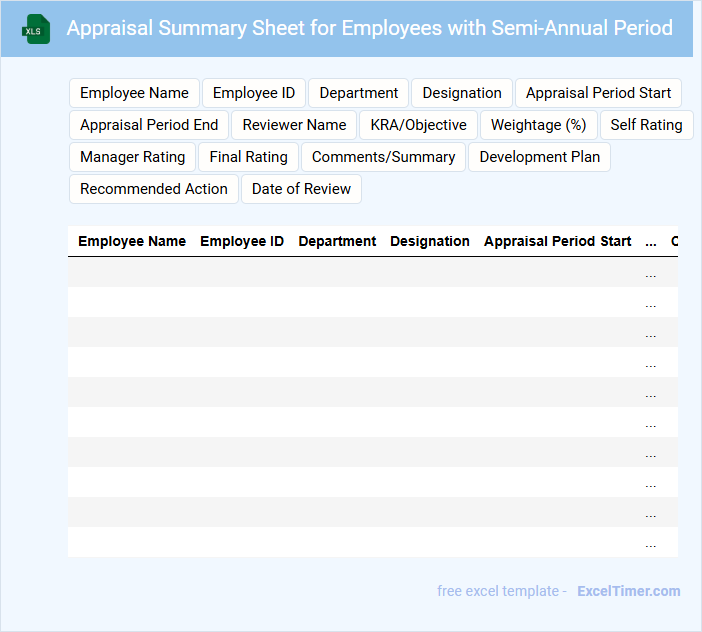Select the Reviewer Name tag
This screenshot has height=632, width=702.
[x=294, y=125]
